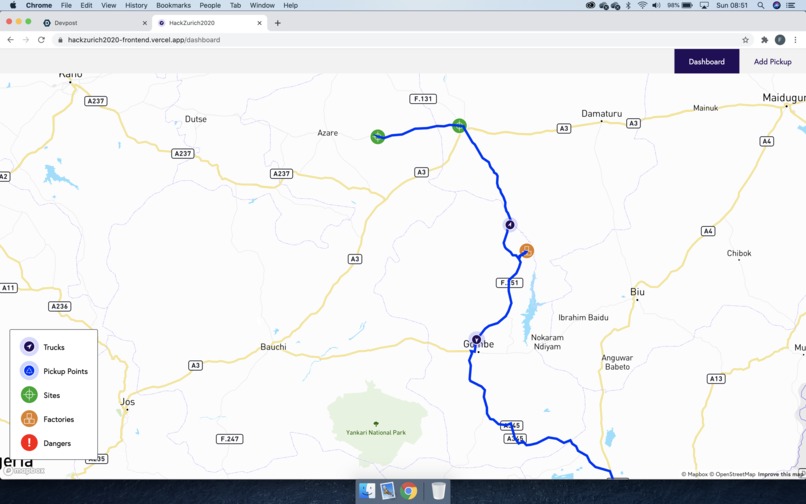Open the Chrome profile avatar

pyautogui.click(x=780, y=40)
